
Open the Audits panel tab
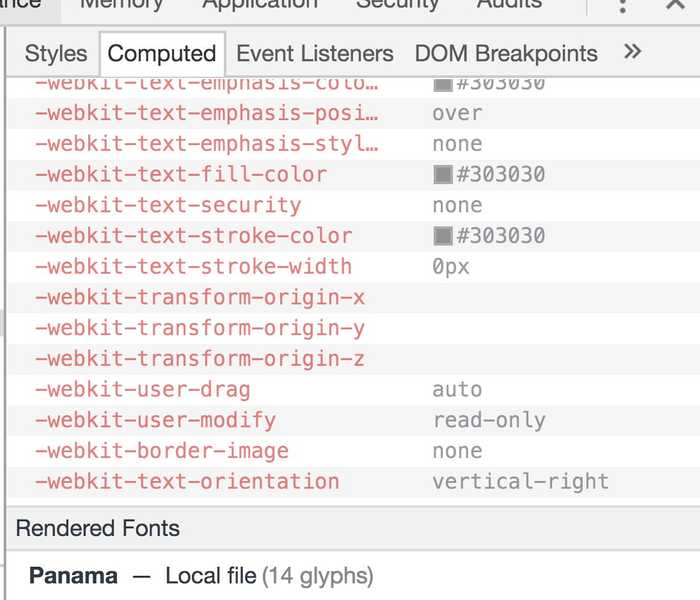pos(509,4)
